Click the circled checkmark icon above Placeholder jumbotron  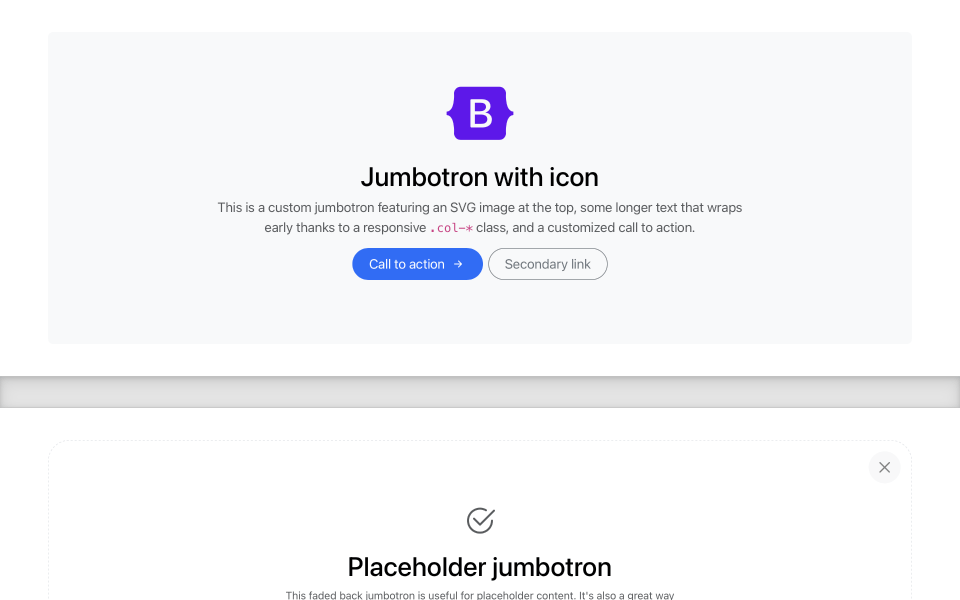click(480, 521)
